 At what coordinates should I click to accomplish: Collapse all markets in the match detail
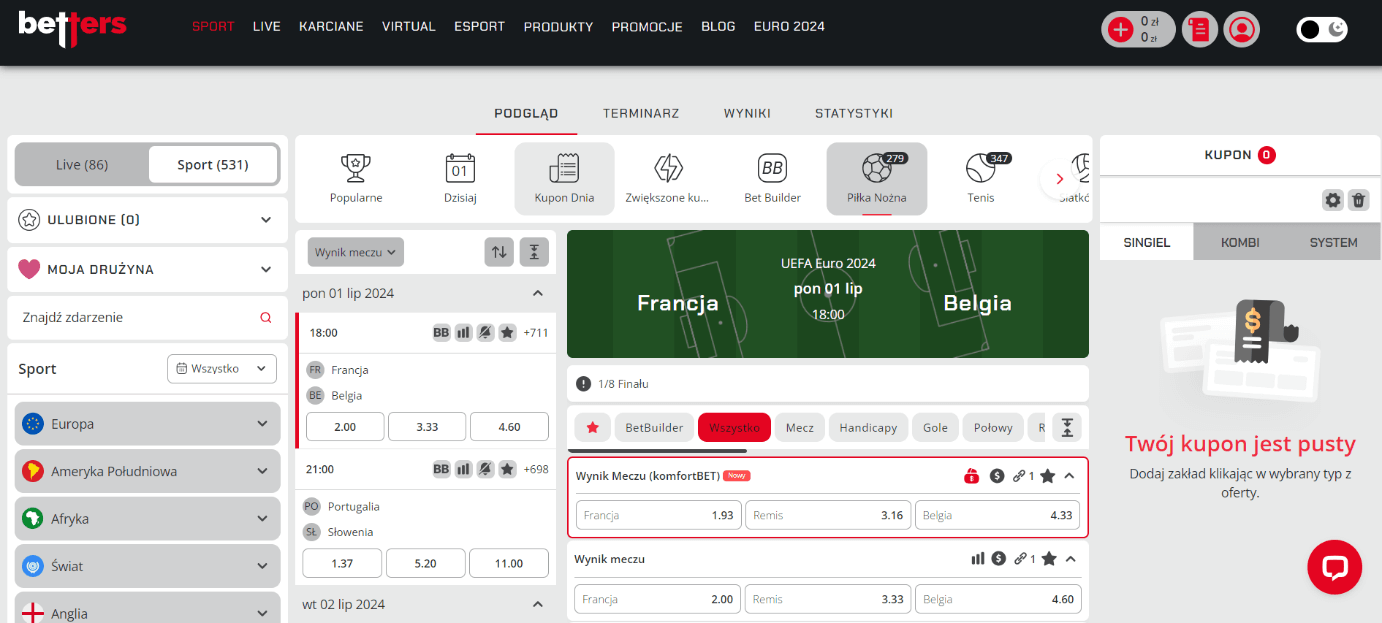(x=1068, y=427)
